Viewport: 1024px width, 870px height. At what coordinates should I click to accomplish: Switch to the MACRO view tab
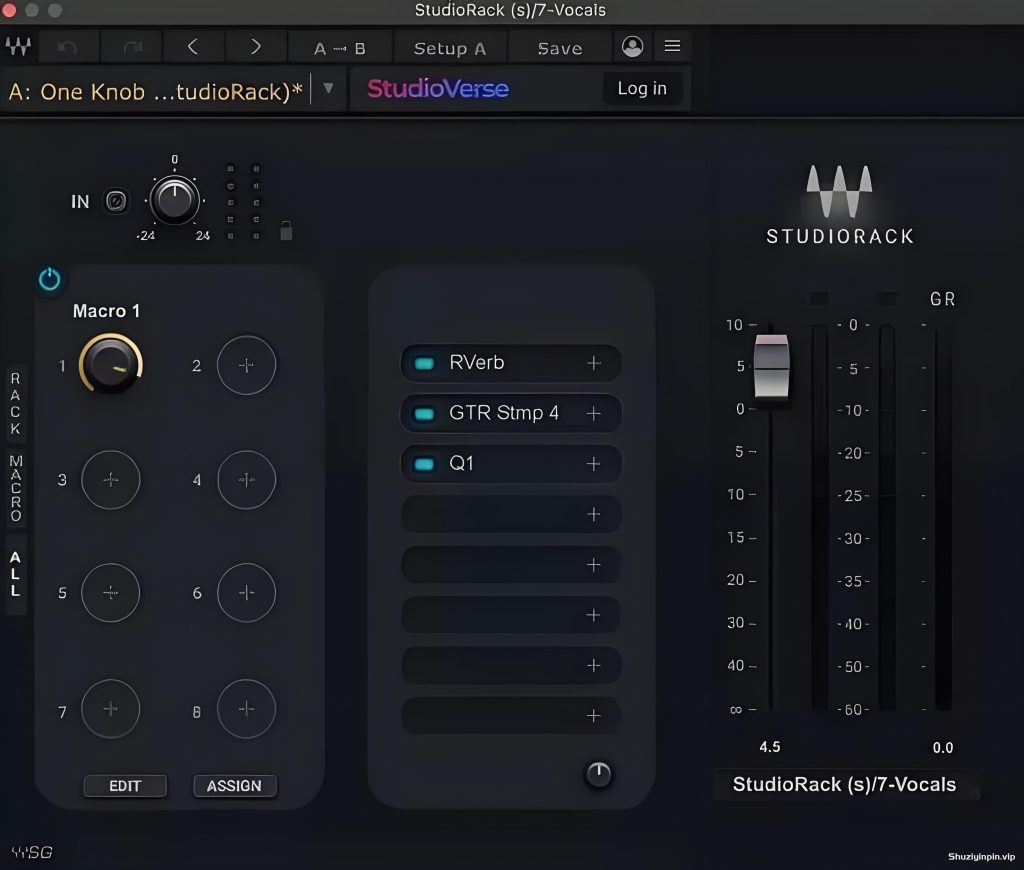coord(16,488)
